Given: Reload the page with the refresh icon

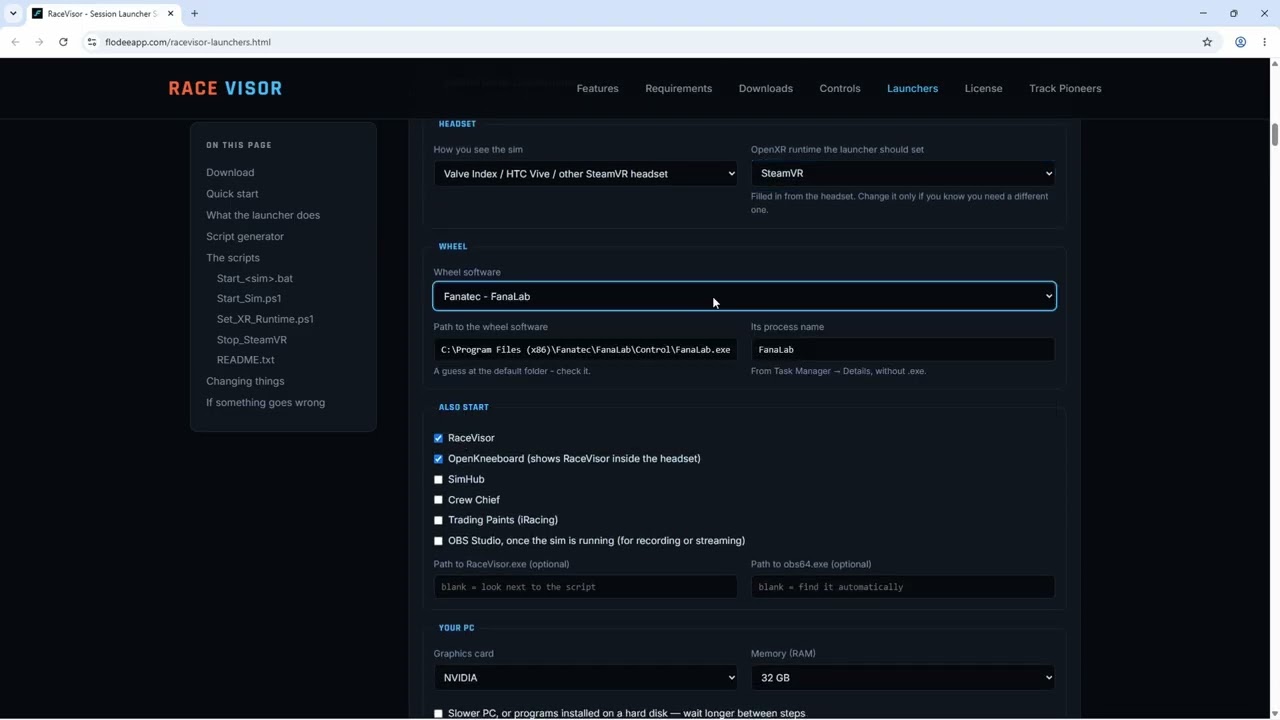Looking at the screenshot, I should point(63,42).
